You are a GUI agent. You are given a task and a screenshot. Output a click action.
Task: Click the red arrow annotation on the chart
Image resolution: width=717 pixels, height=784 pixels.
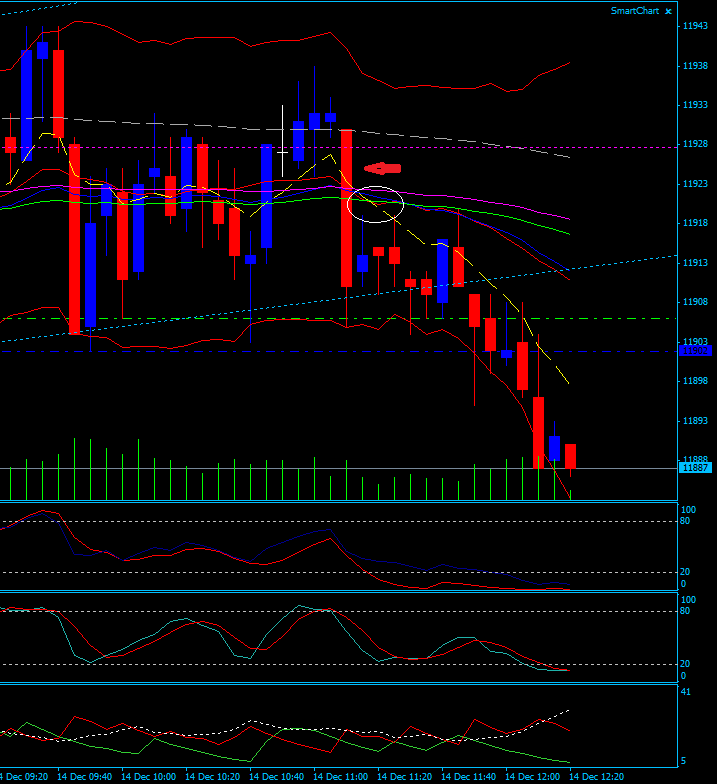[x=382, y=168]
